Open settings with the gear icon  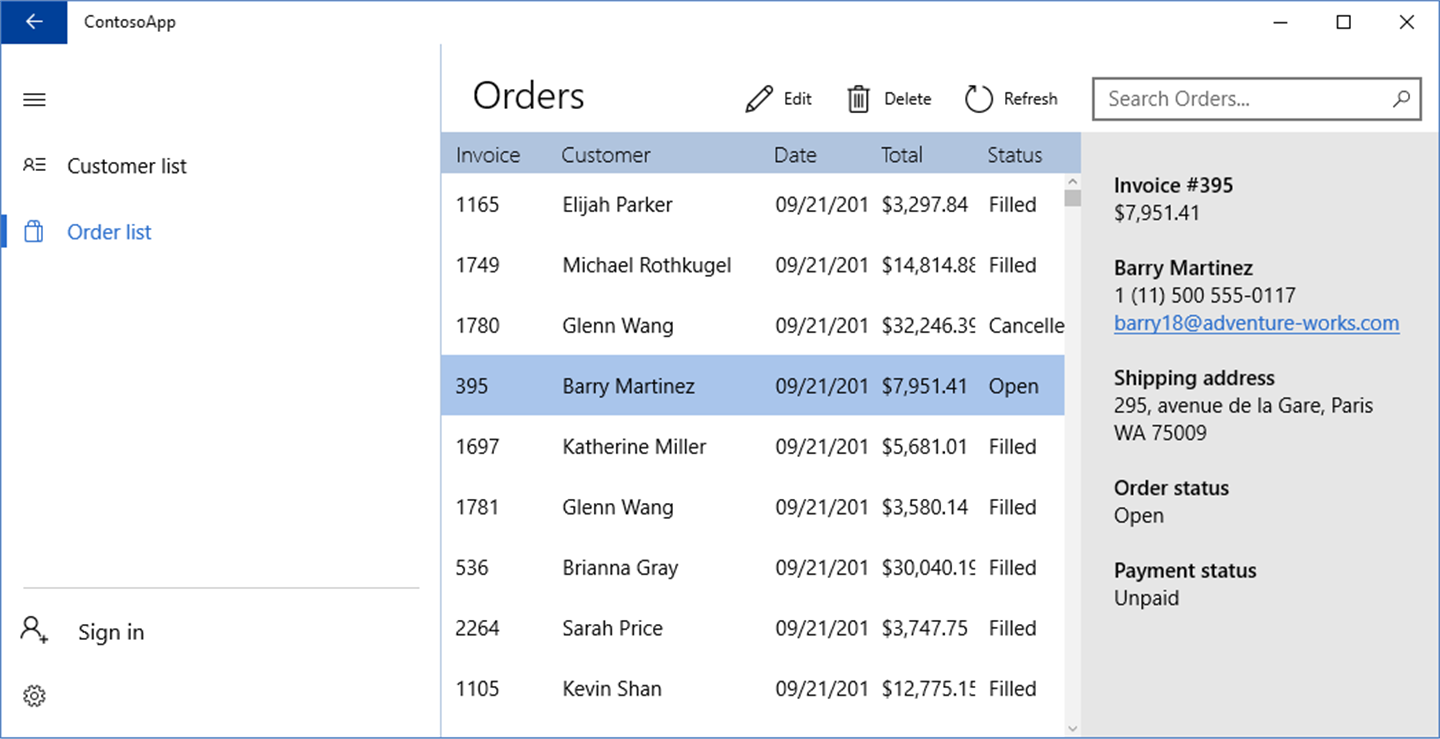pos(34,695)
